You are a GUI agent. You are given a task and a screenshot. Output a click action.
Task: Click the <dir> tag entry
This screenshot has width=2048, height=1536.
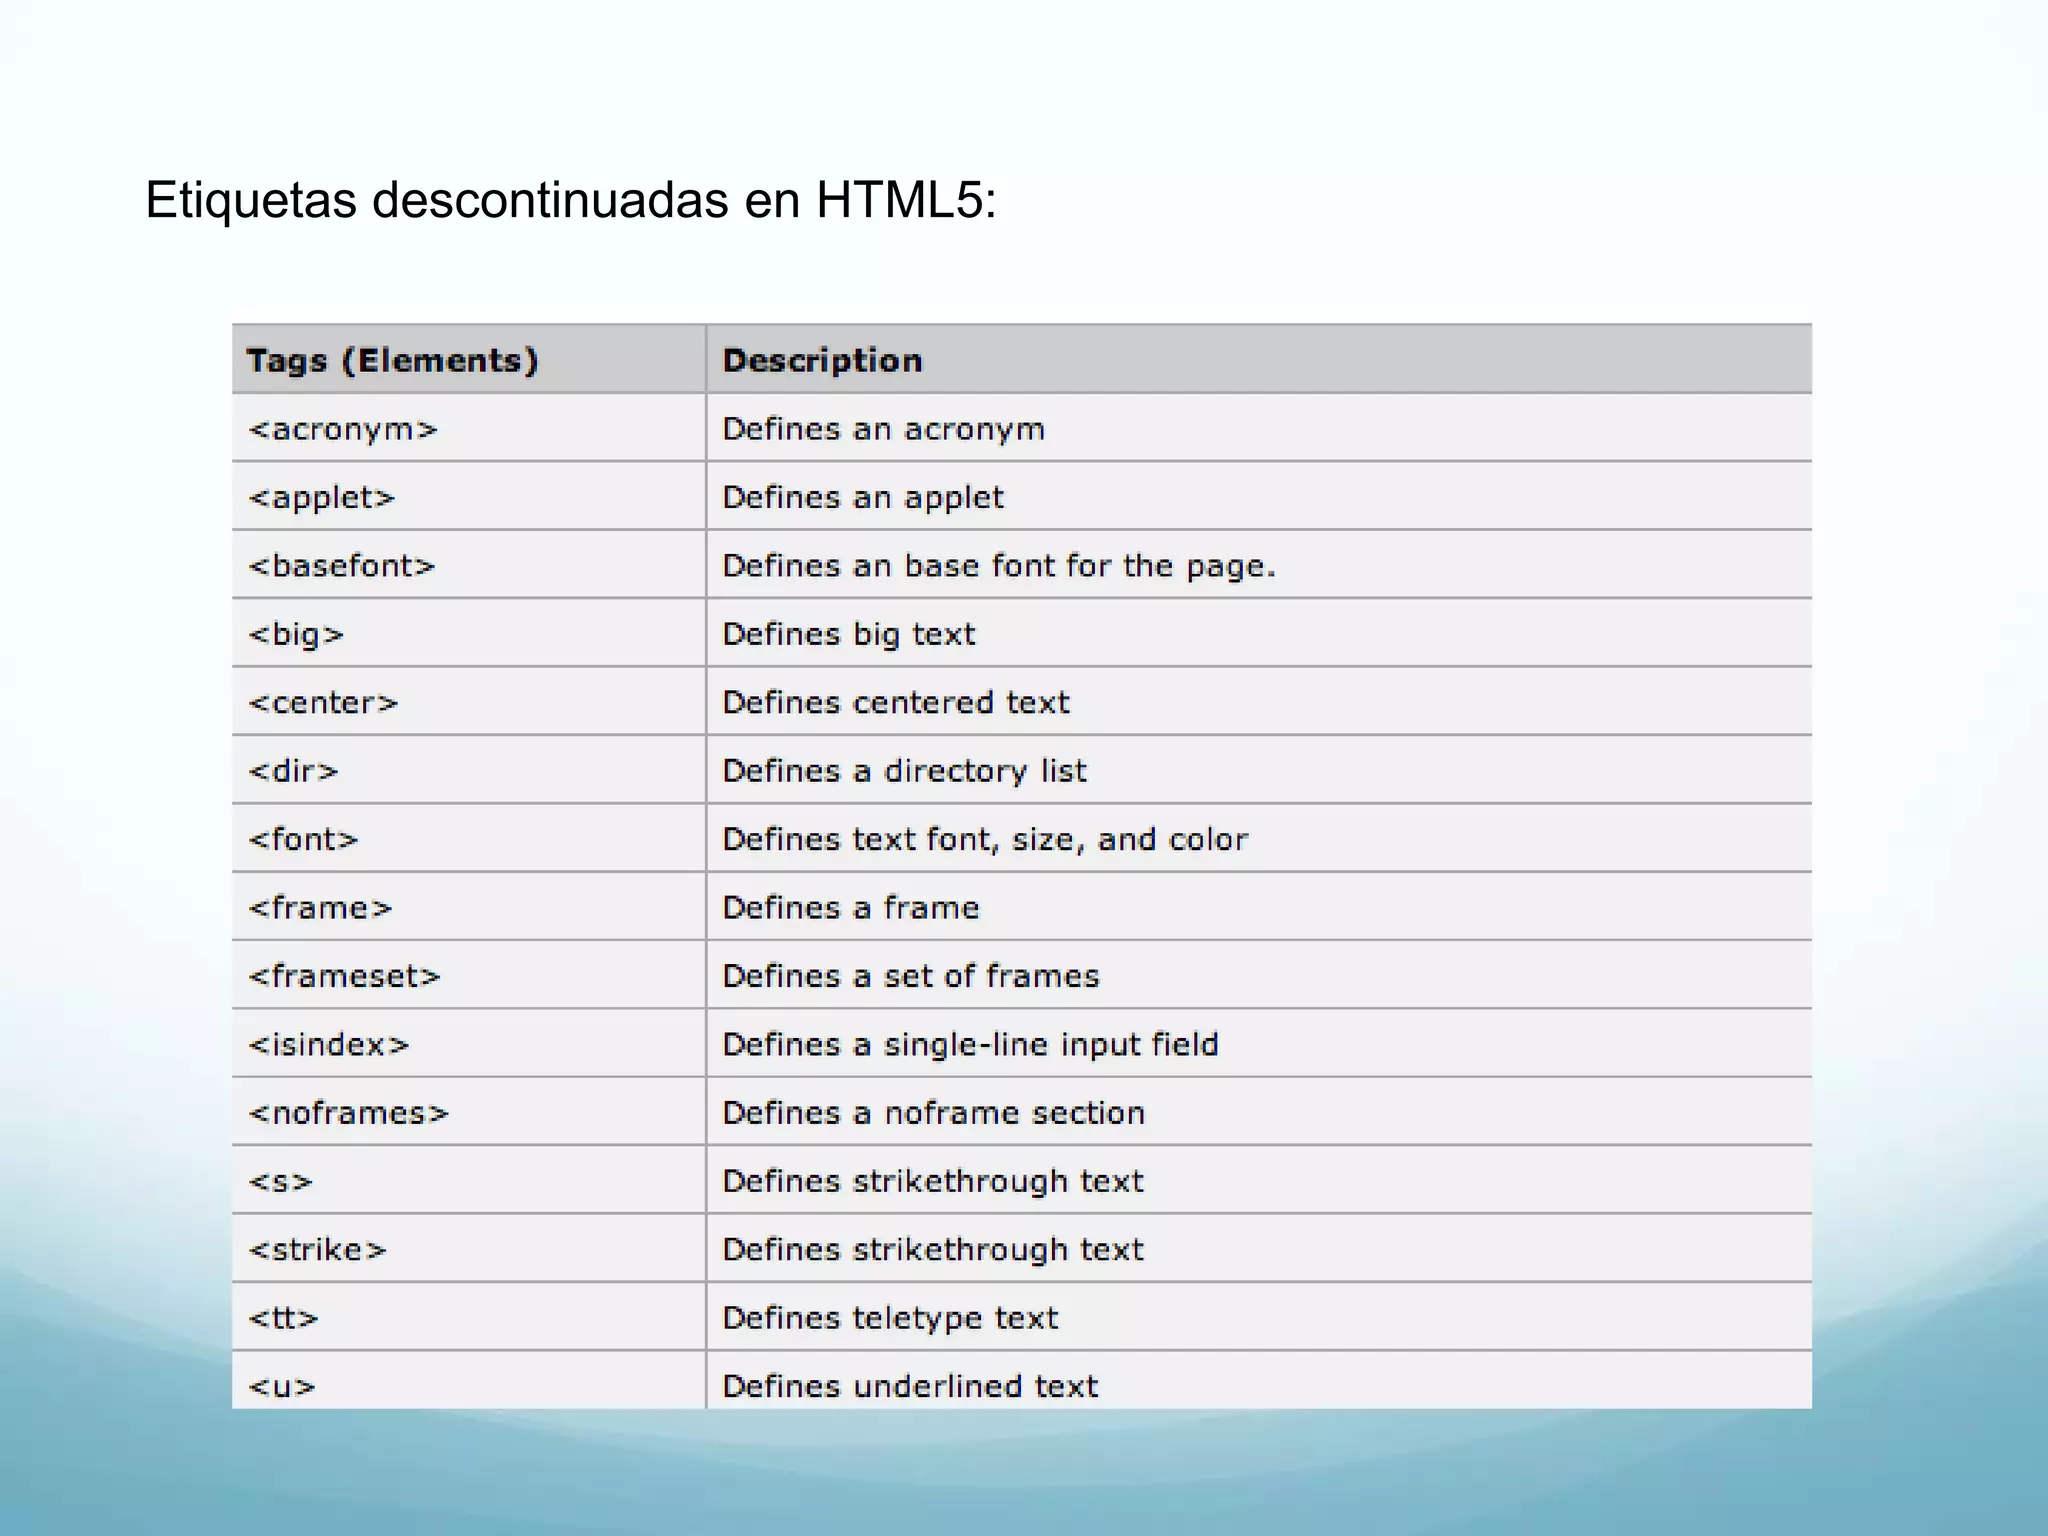[293, 772]
